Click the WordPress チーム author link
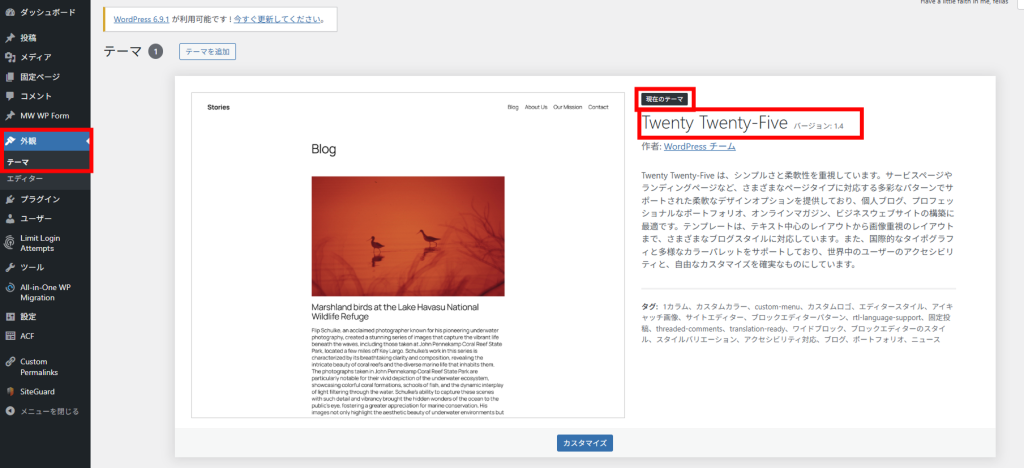Screen dimensions: 1024x468 click(699, 147)
